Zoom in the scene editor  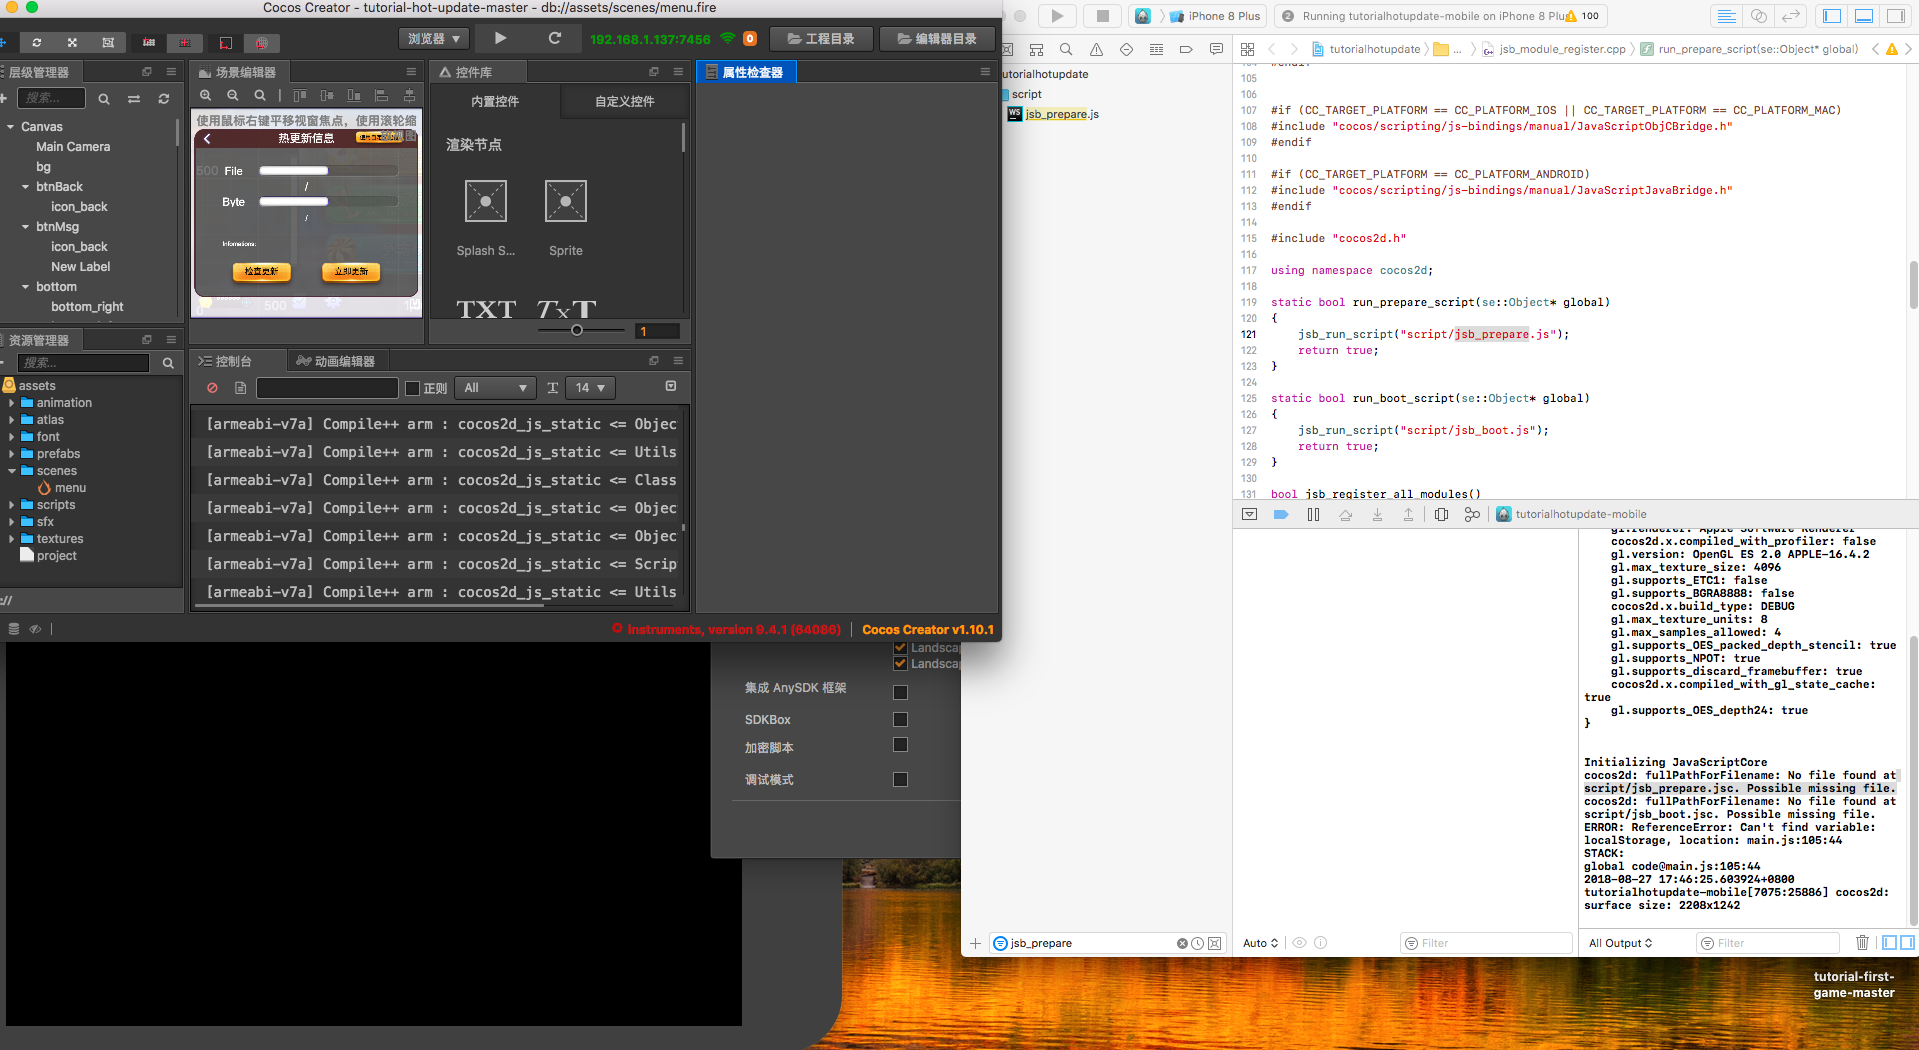(x=206, y=96)
